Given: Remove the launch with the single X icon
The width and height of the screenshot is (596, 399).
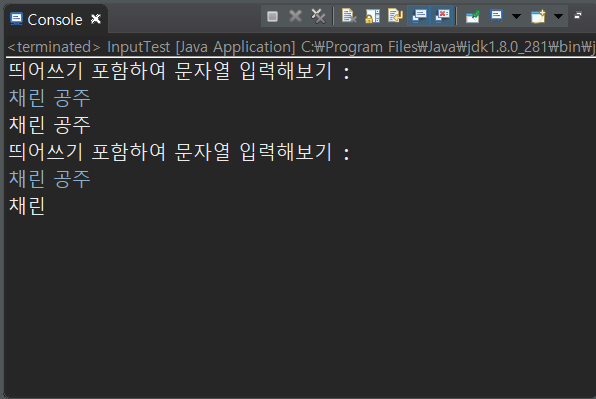Looking at the screenshot, I should click(x=295, y=16).
